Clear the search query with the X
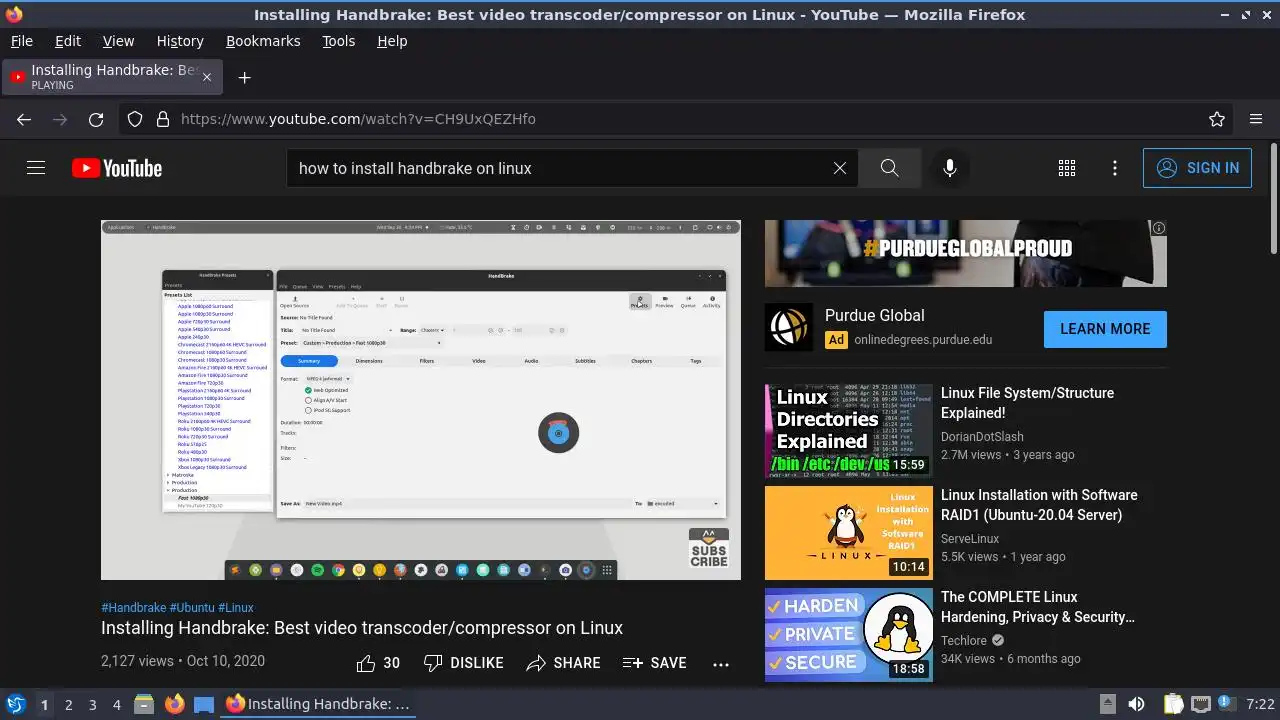1280x720 pixels. pos(840,168)
